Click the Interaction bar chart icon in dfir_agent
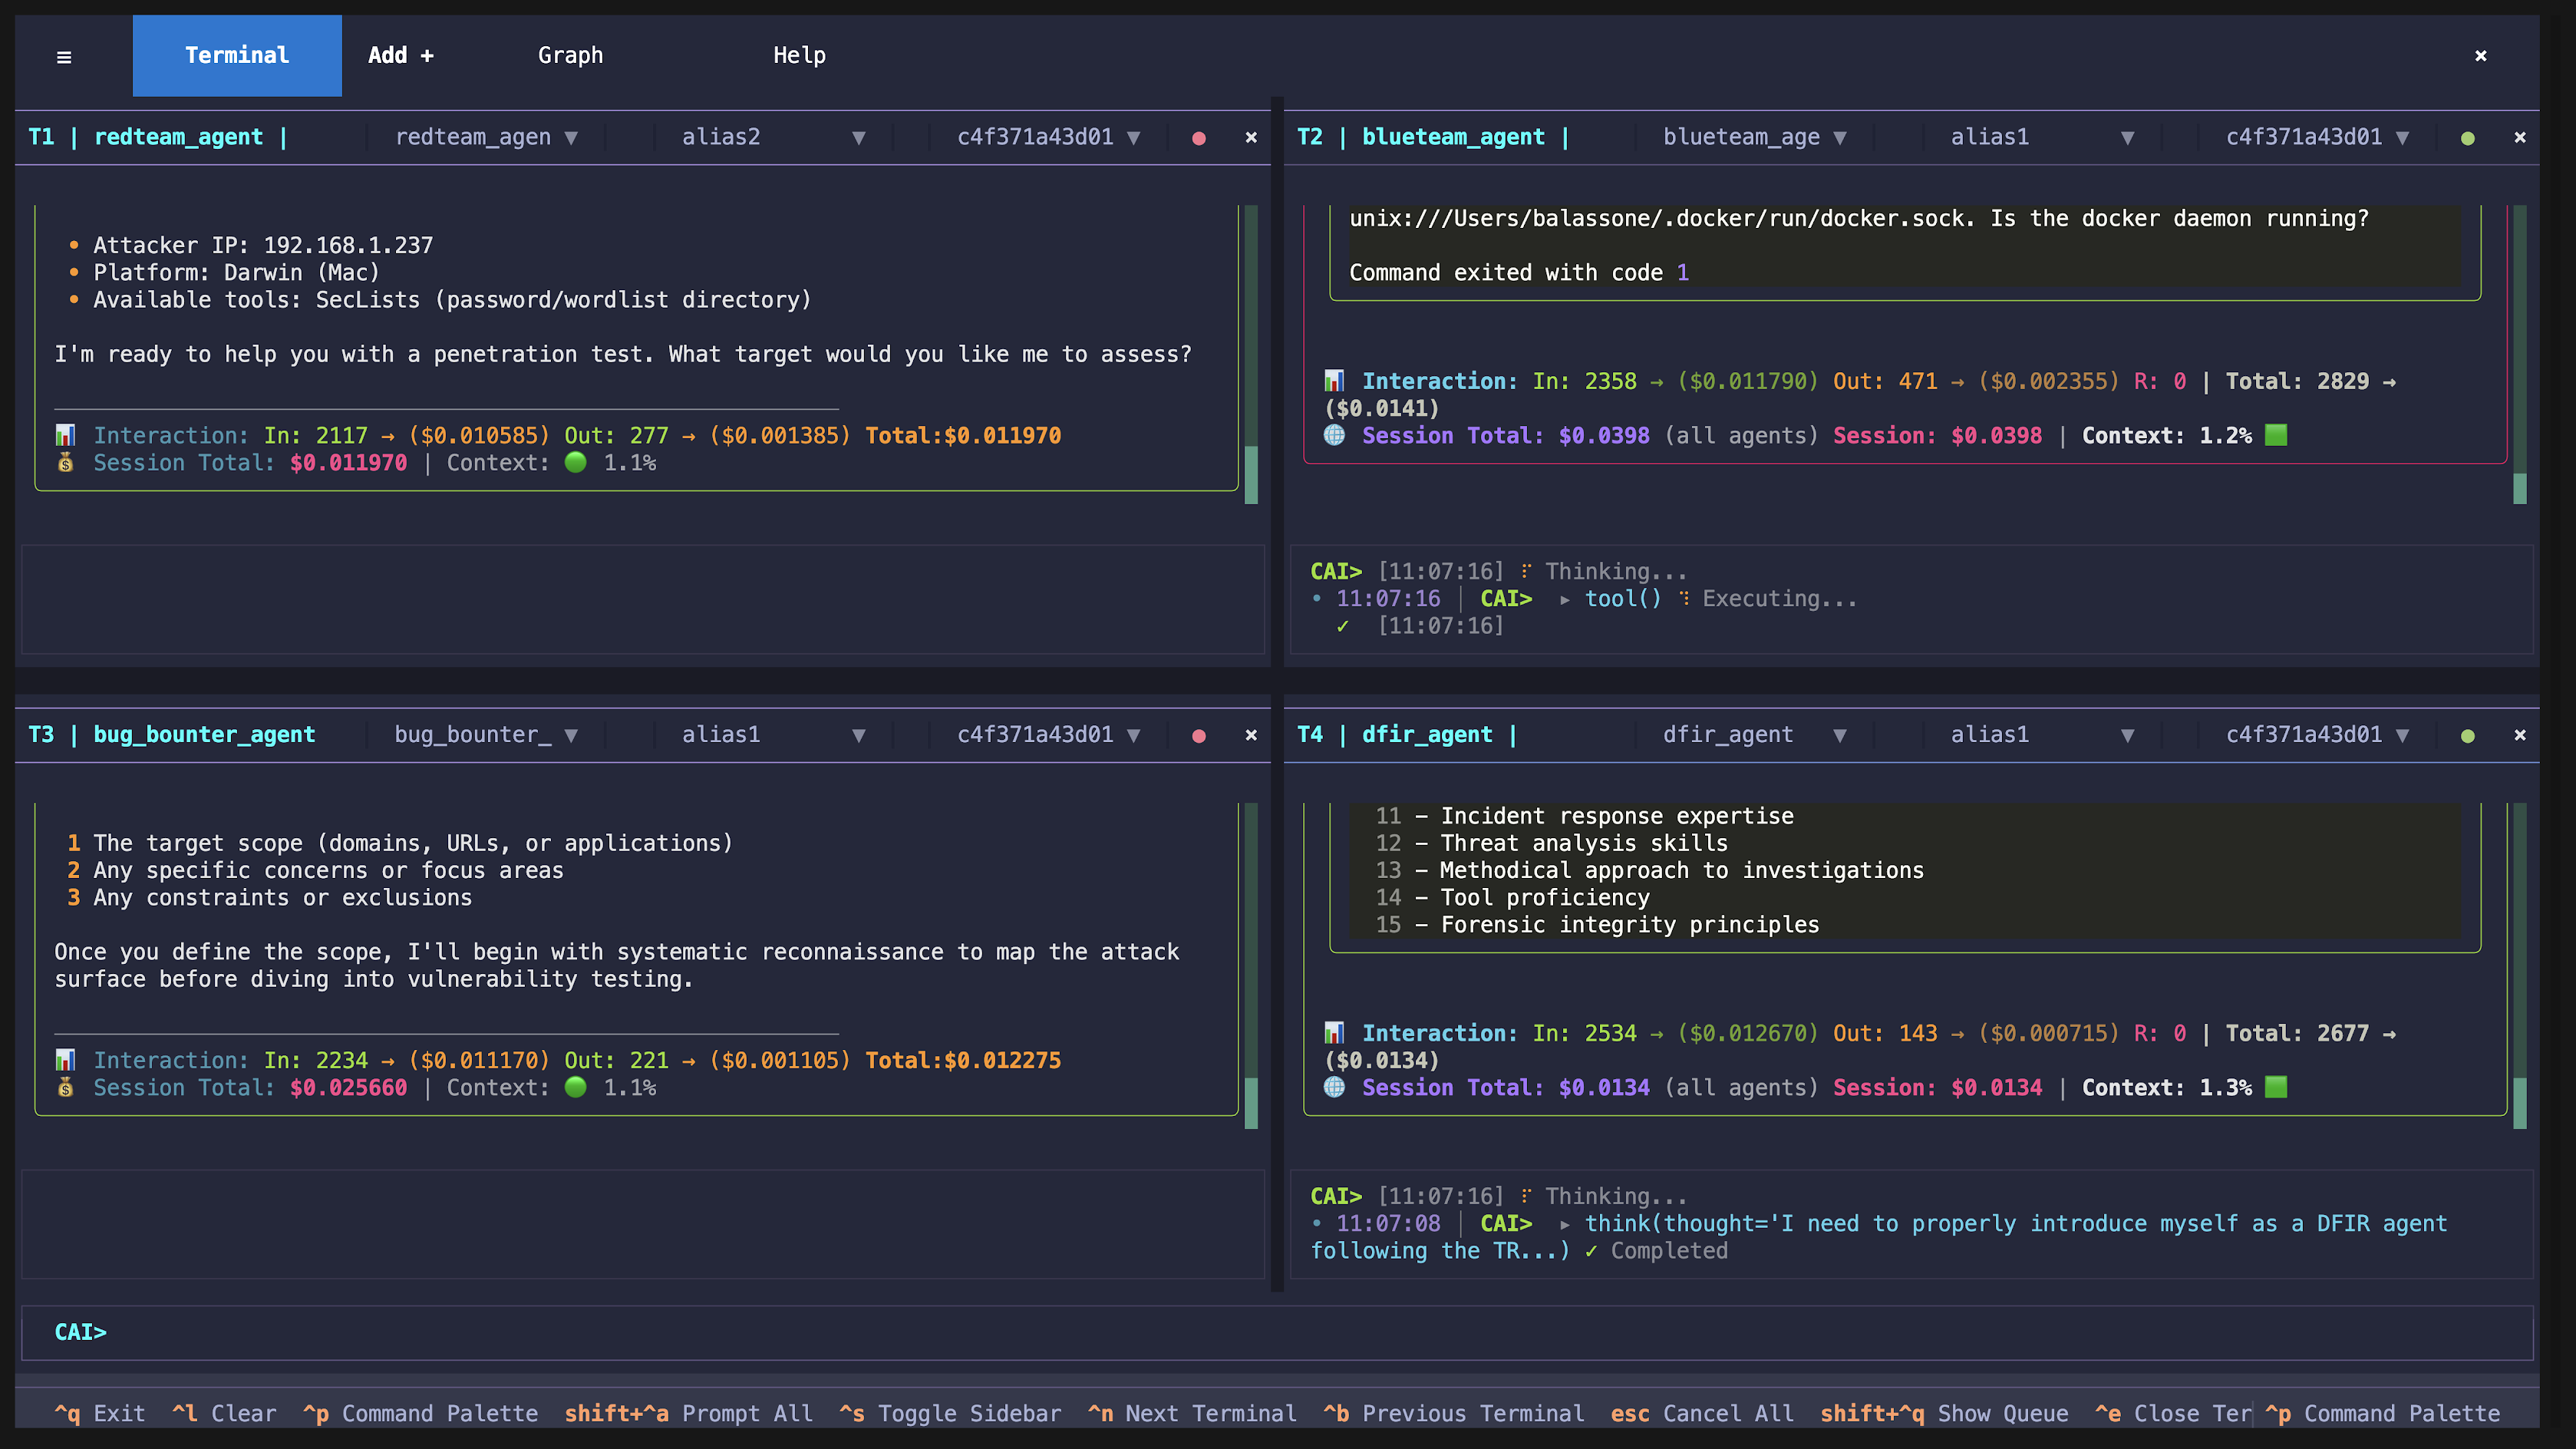Screen dimensions: 2576x1449 tap(1334, 1033)
